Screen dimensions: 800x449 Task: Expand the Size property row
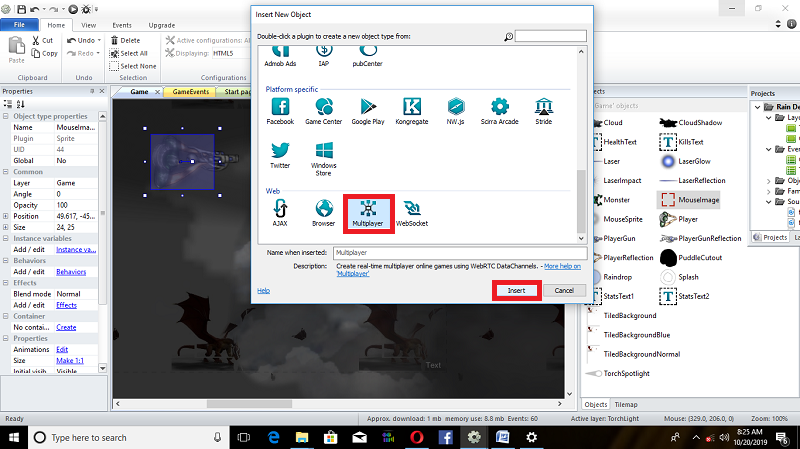pyautogui.click(x=6, y=228)
